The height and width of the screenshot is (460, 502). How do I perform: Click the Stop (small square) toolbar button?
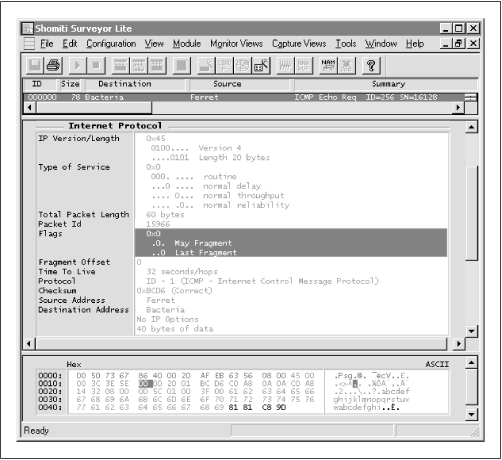coord(96,65)
